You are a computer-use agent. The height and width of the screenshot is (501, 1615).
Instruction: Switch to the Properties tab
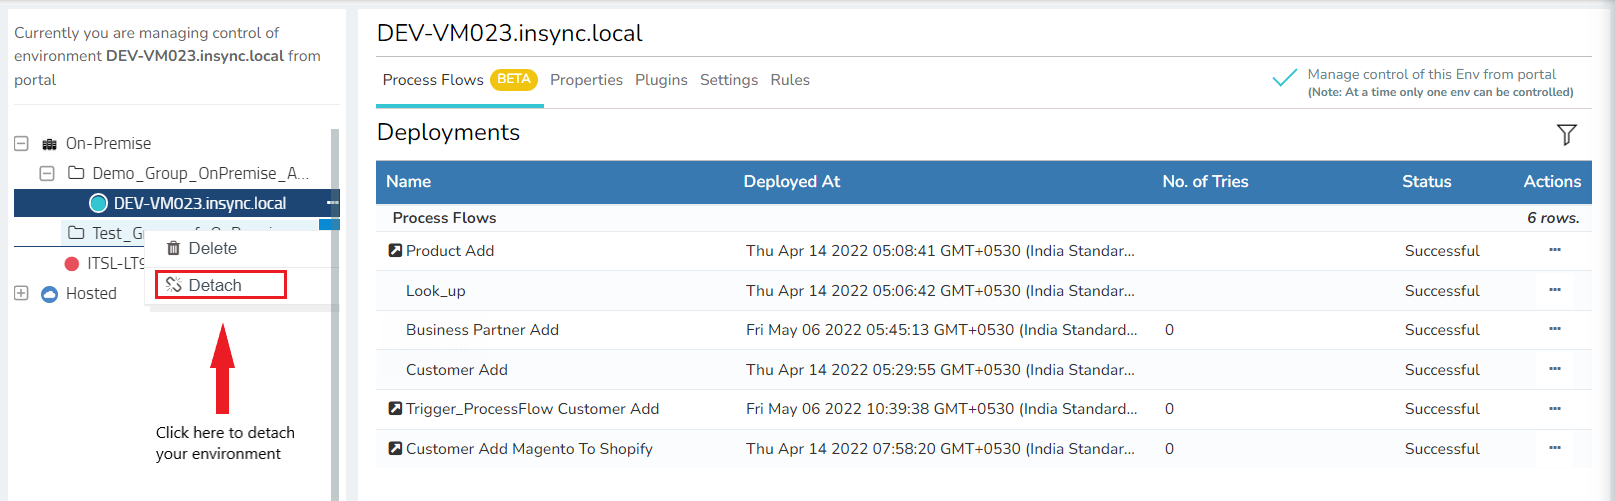click(586, 80)
